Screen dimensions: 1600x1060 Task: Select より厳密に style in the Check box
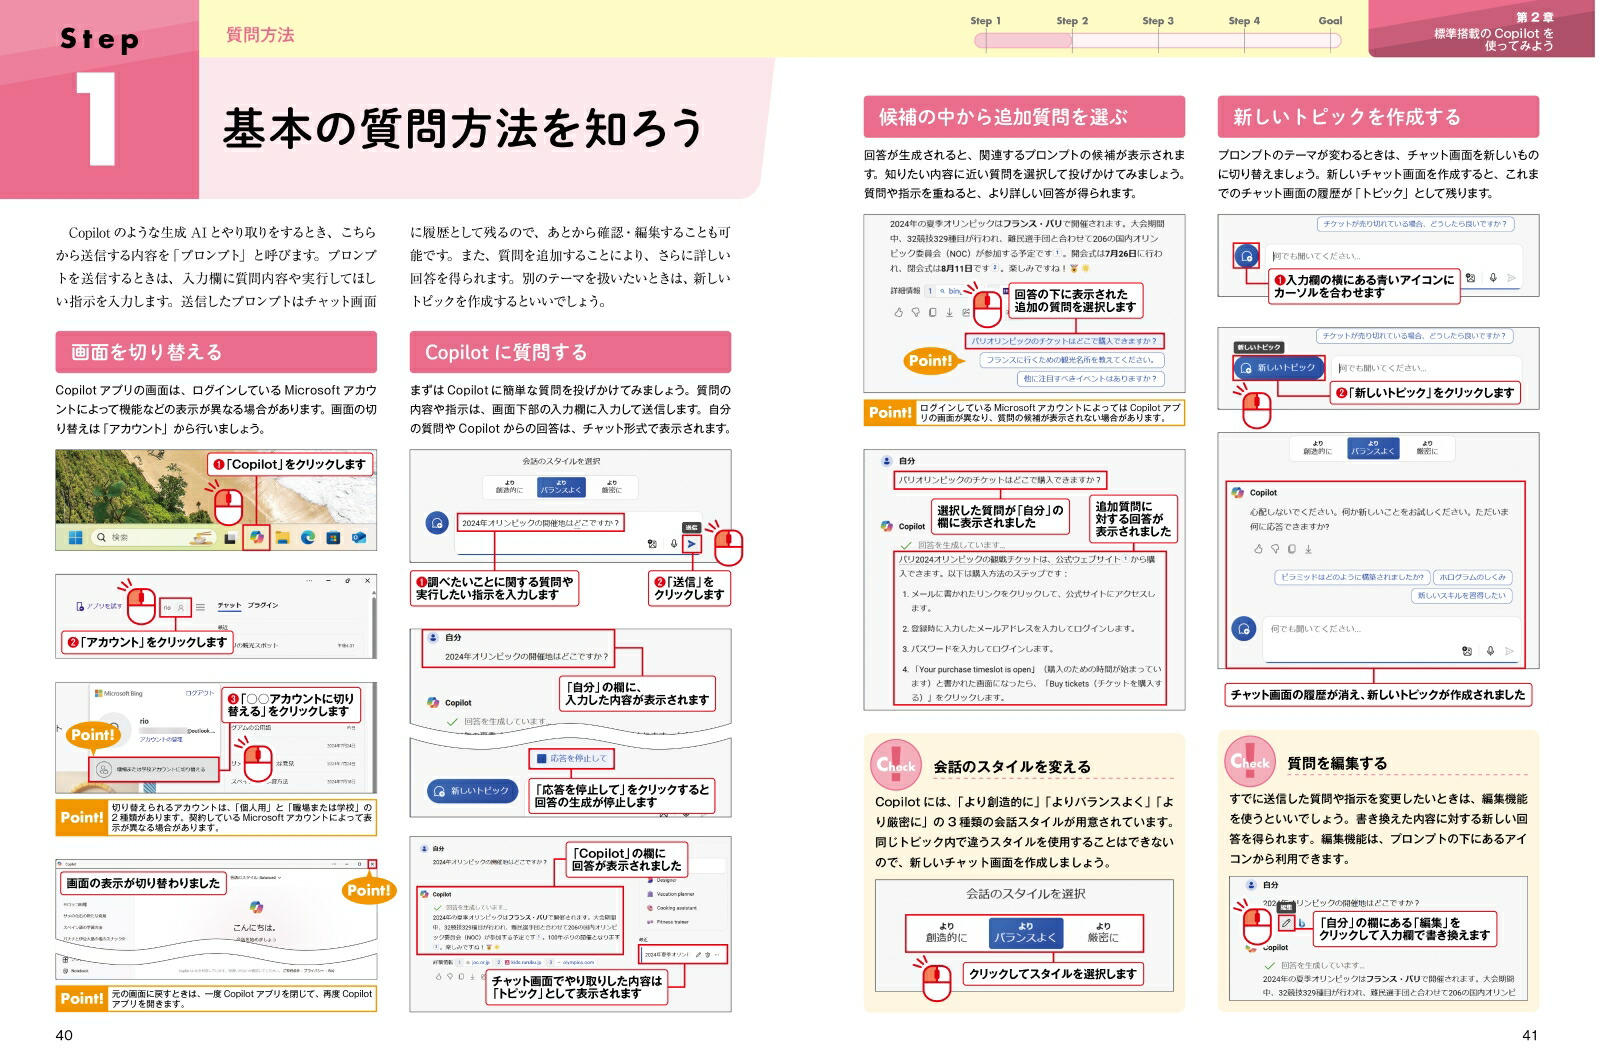(x=1103, y=932)
